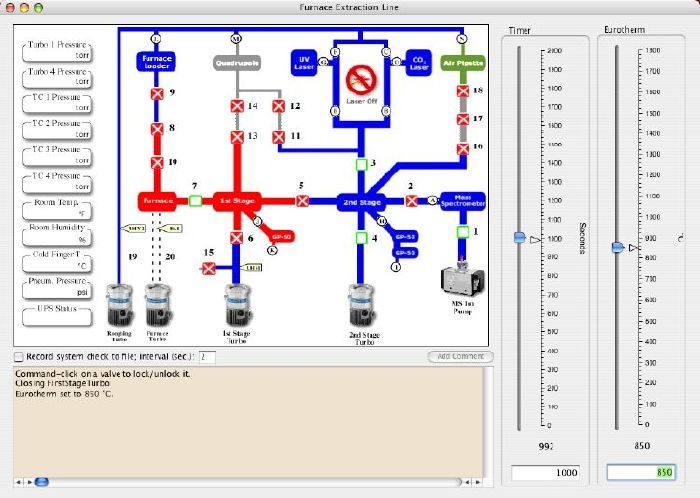Viewport: 700px width, 498px height.
Task: Click port marker L above Furnace loader
Action: click(156, 39)
